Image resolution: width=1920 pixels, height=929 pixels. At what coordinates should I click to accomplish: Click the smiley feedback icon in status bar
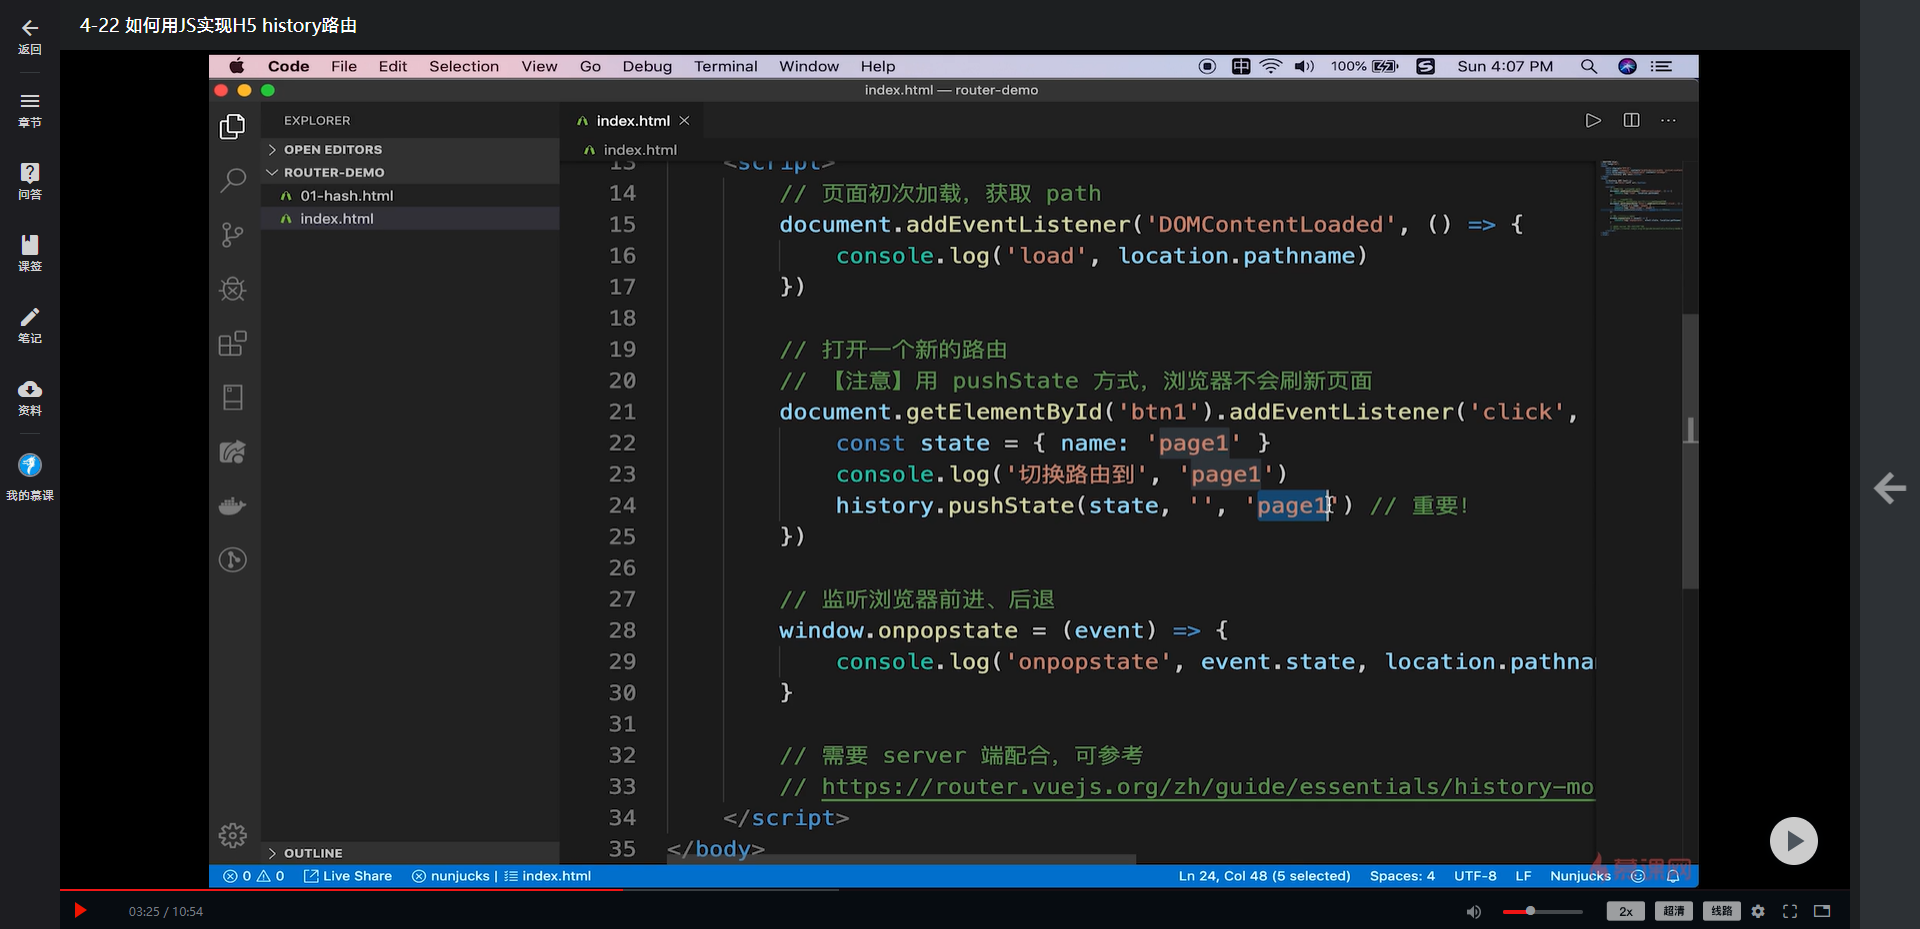pyautogui.click(x=1638, y=876)
